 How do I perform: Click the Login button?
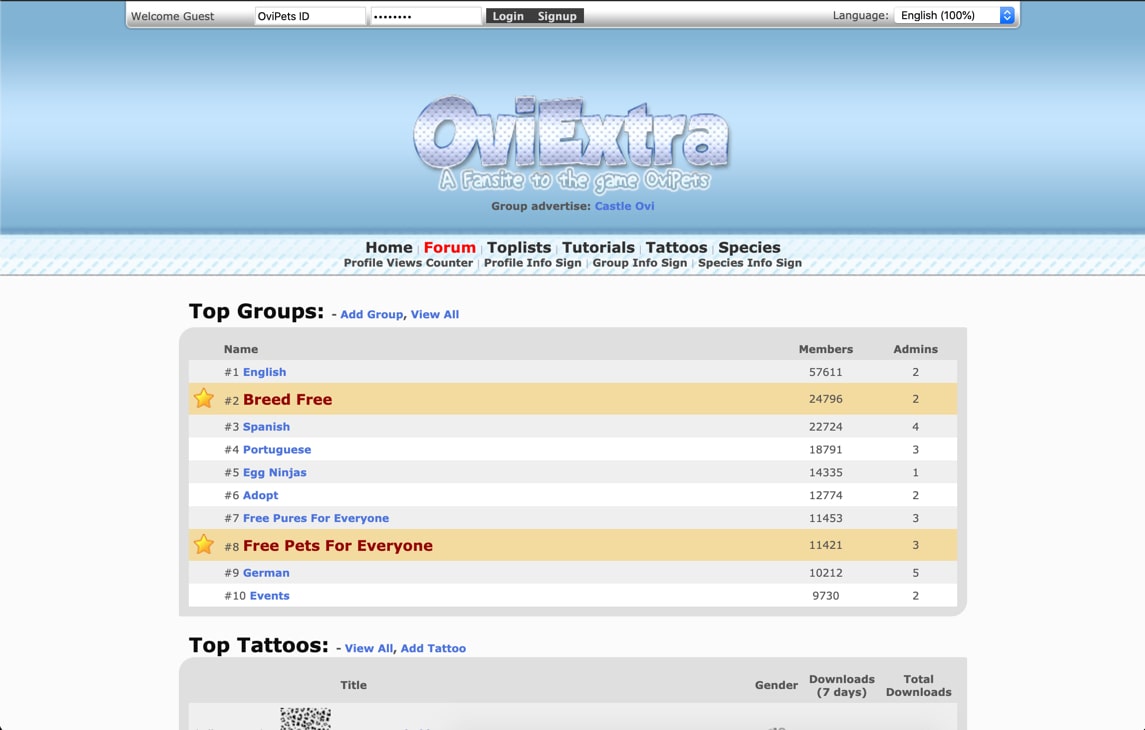click(508, 16)
